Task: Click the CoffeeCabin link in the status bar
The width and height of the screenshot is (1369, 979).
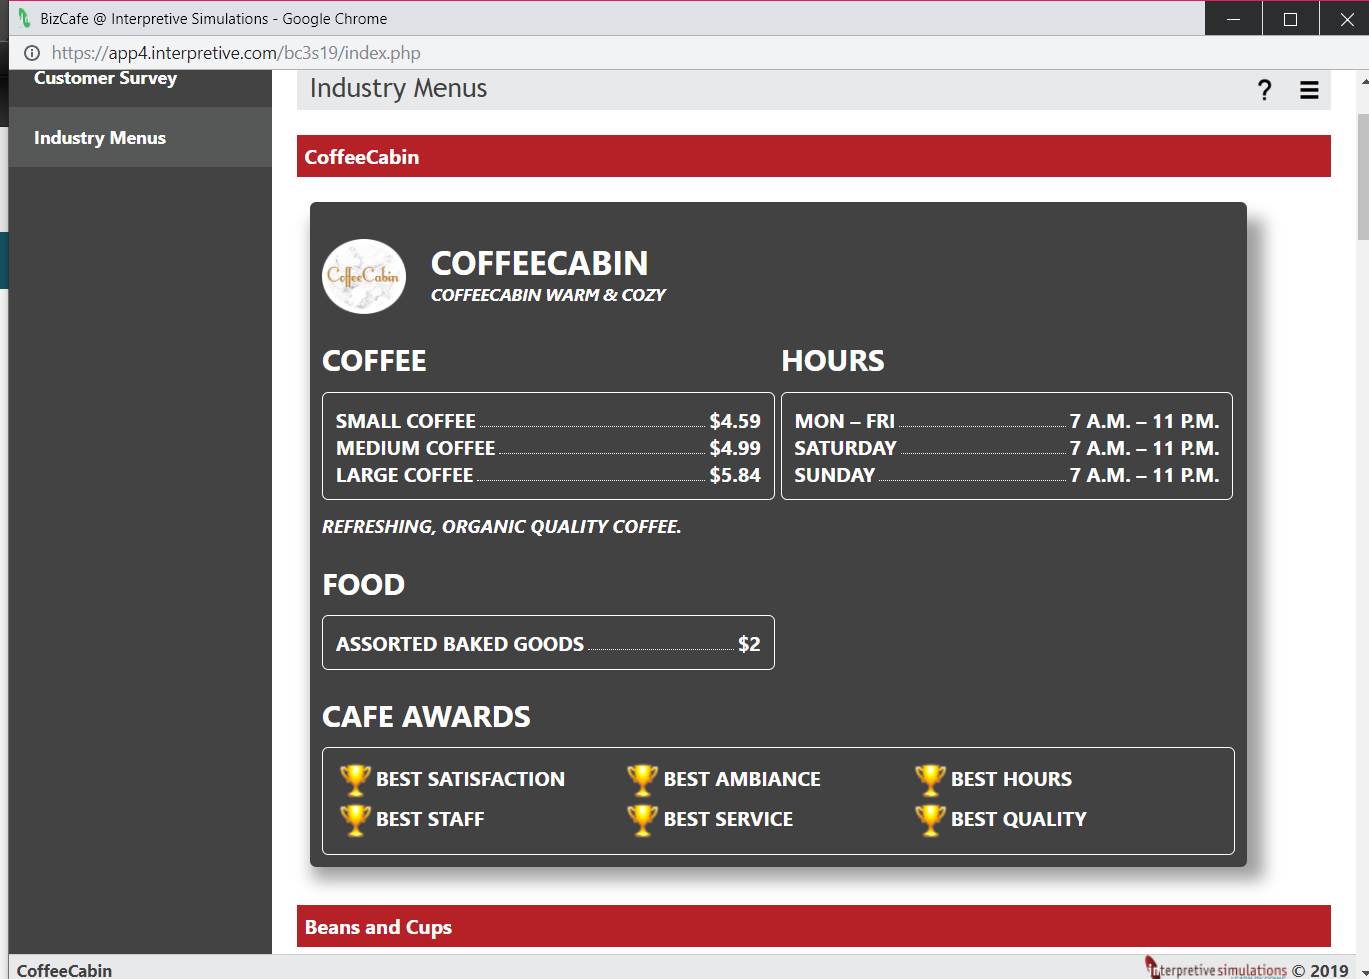Action: coord(64,969)
